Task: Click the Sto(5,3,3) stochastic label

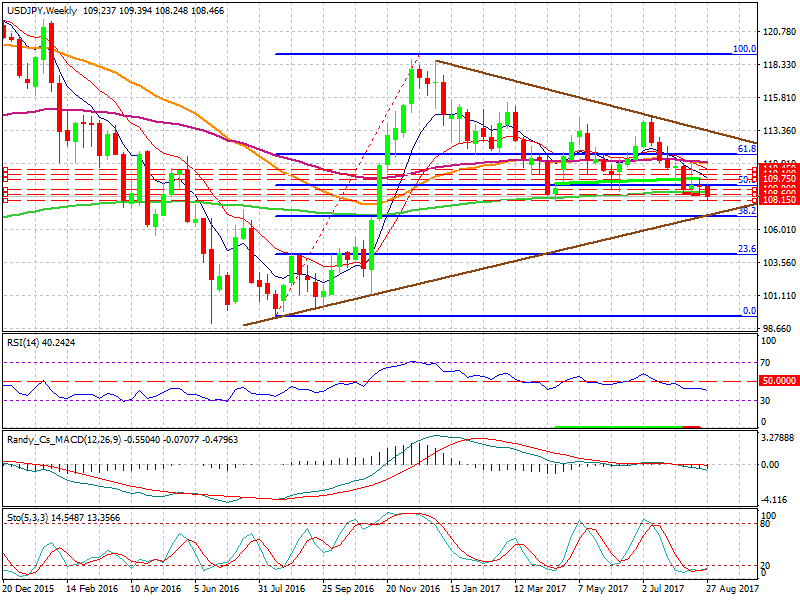Action: tap(28, 515)
